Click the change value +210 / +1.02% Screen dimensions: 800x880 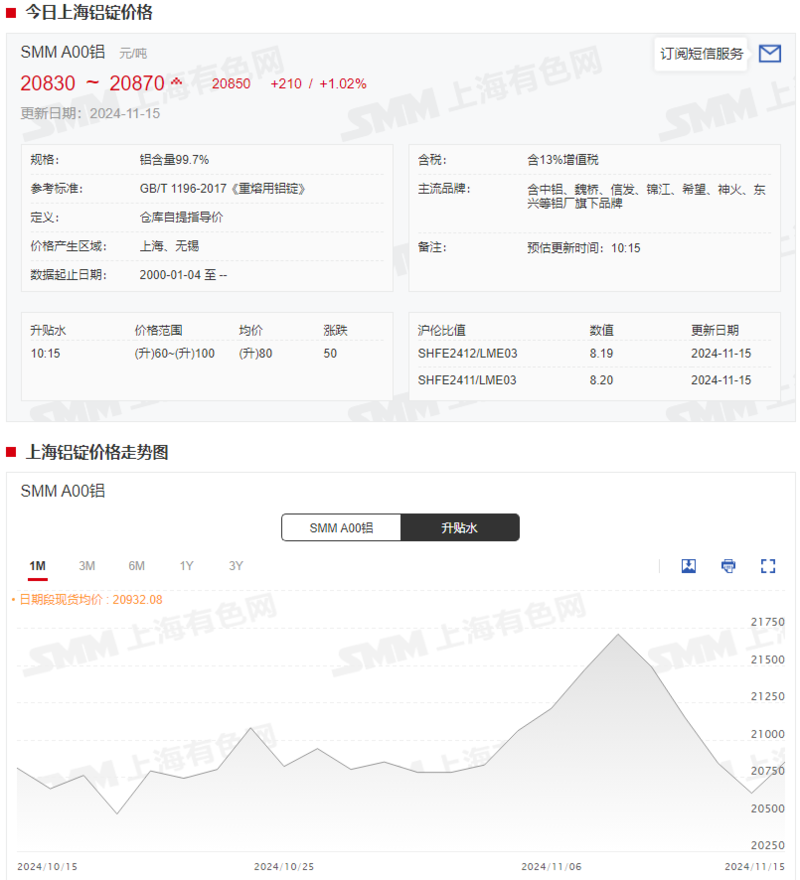tap(318, 84)
